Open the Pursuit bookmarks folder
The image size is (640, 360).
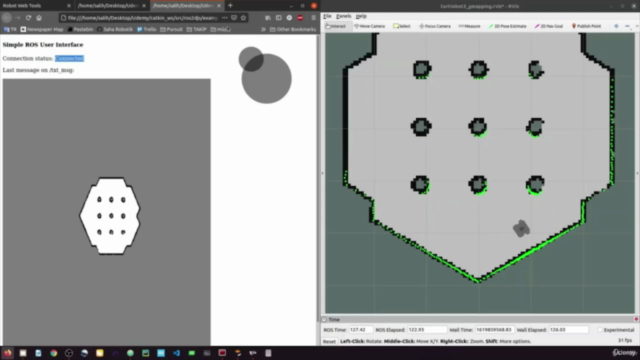[x=171, y=29]
